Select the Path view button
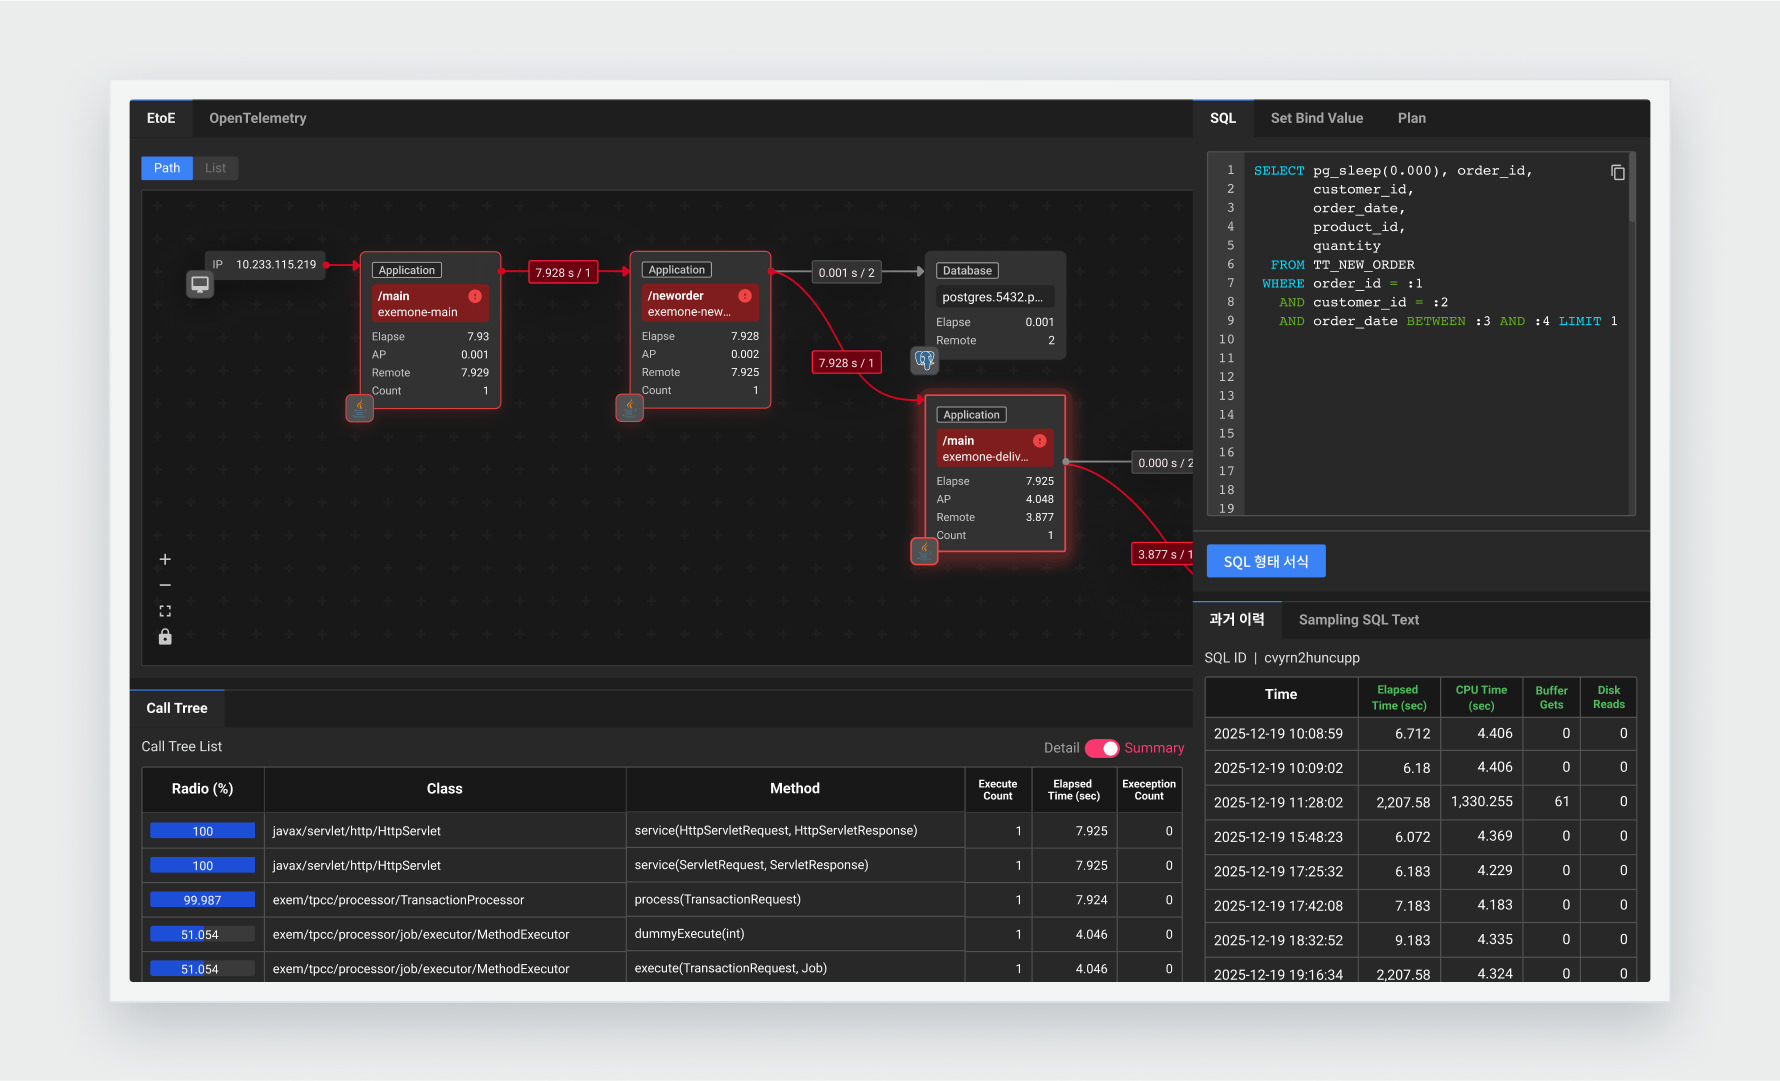 [x=167, y=168]
